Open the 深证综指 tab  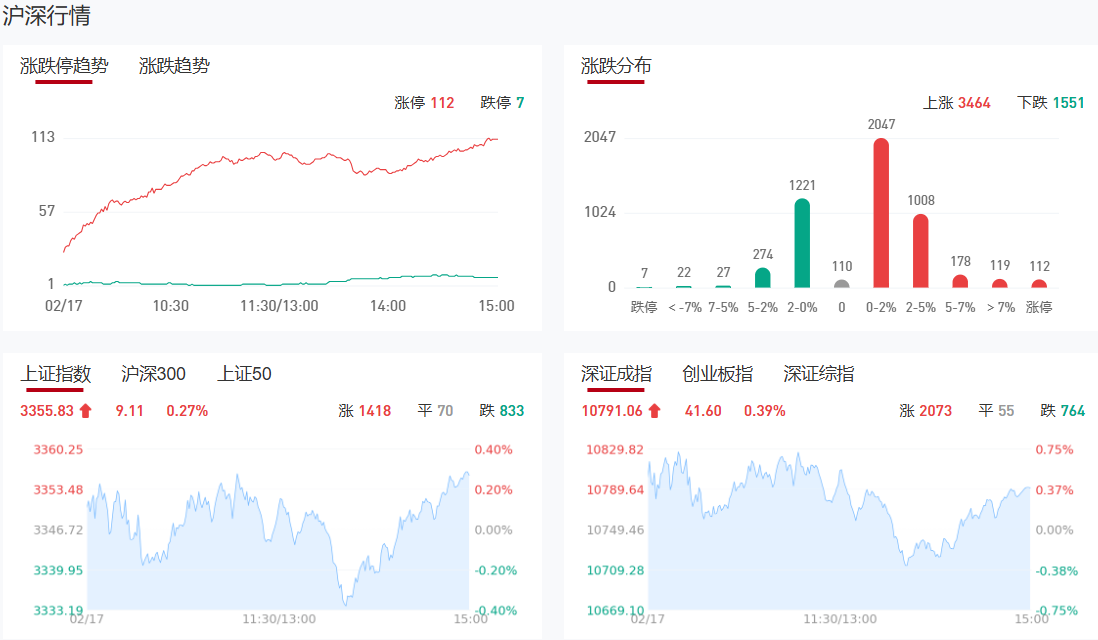[x=818, y=374]
